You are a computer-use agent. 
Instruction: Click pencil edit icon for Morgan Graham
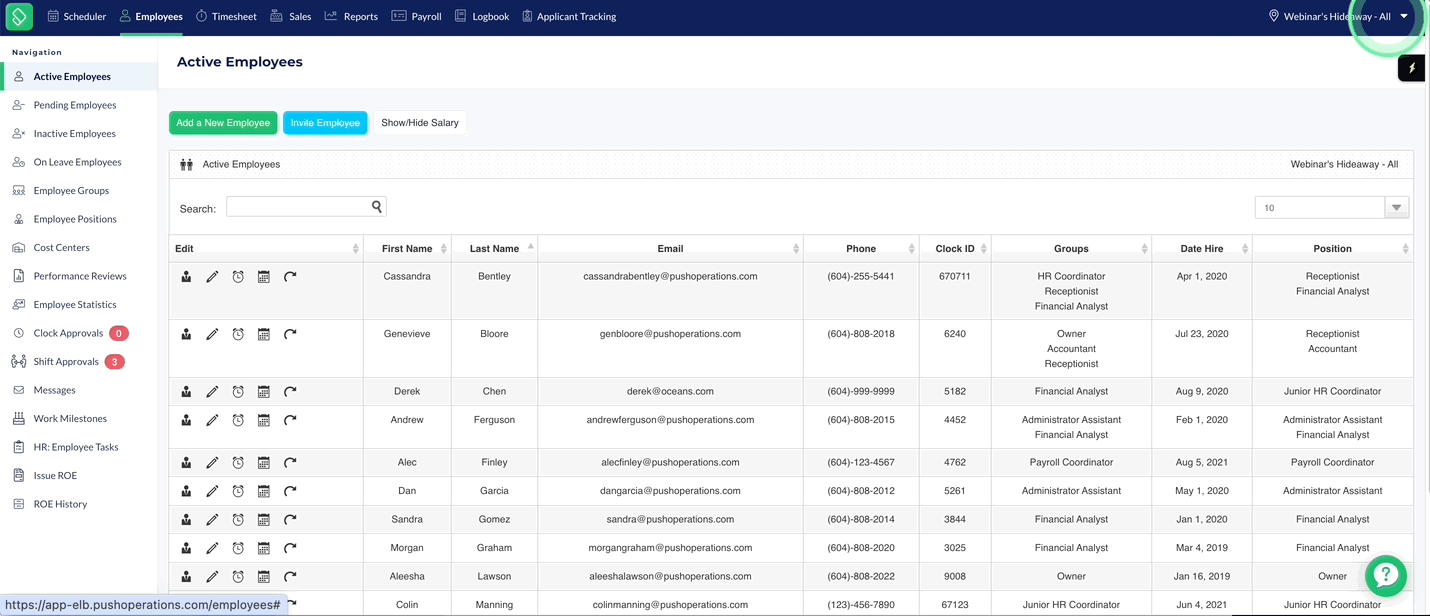tap(212, 548)
